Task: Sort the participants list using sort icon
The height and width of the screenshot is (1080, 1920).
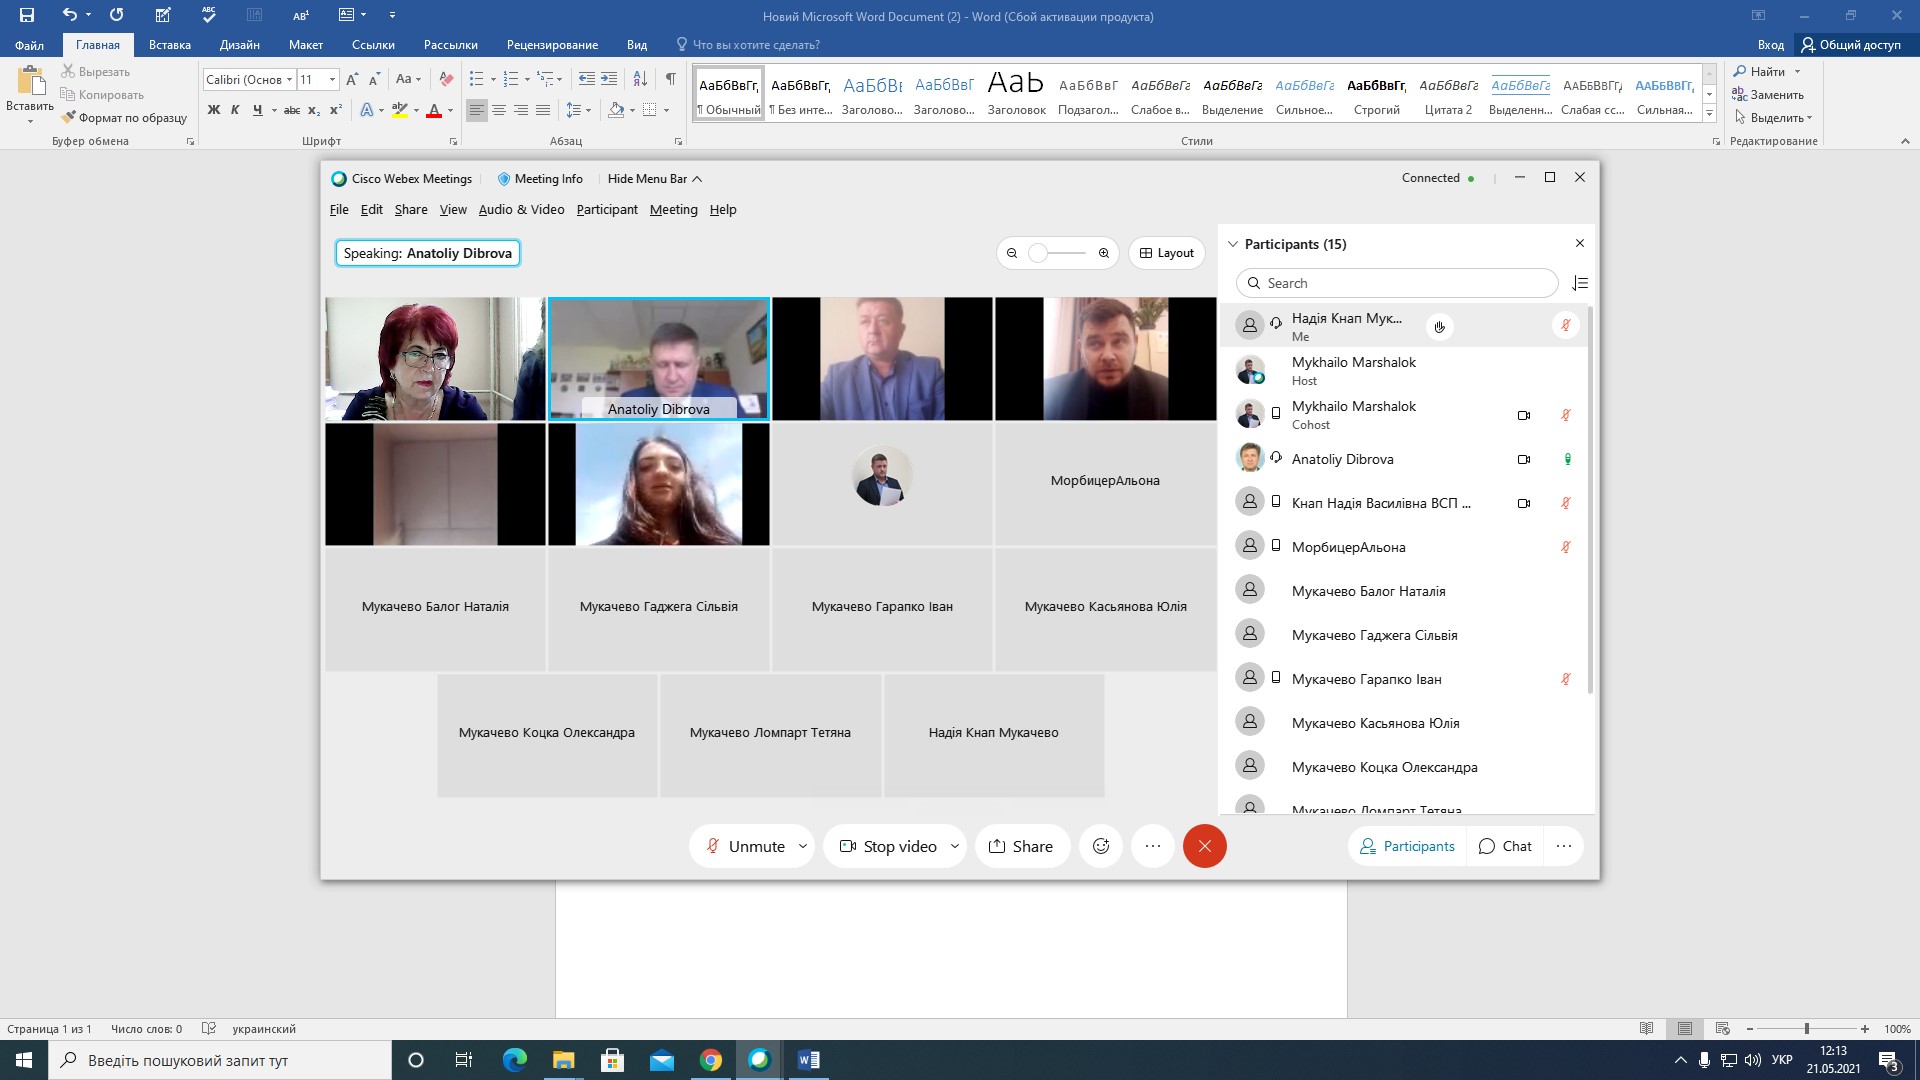Action: pyautogui.click(x=1580, y=283)
